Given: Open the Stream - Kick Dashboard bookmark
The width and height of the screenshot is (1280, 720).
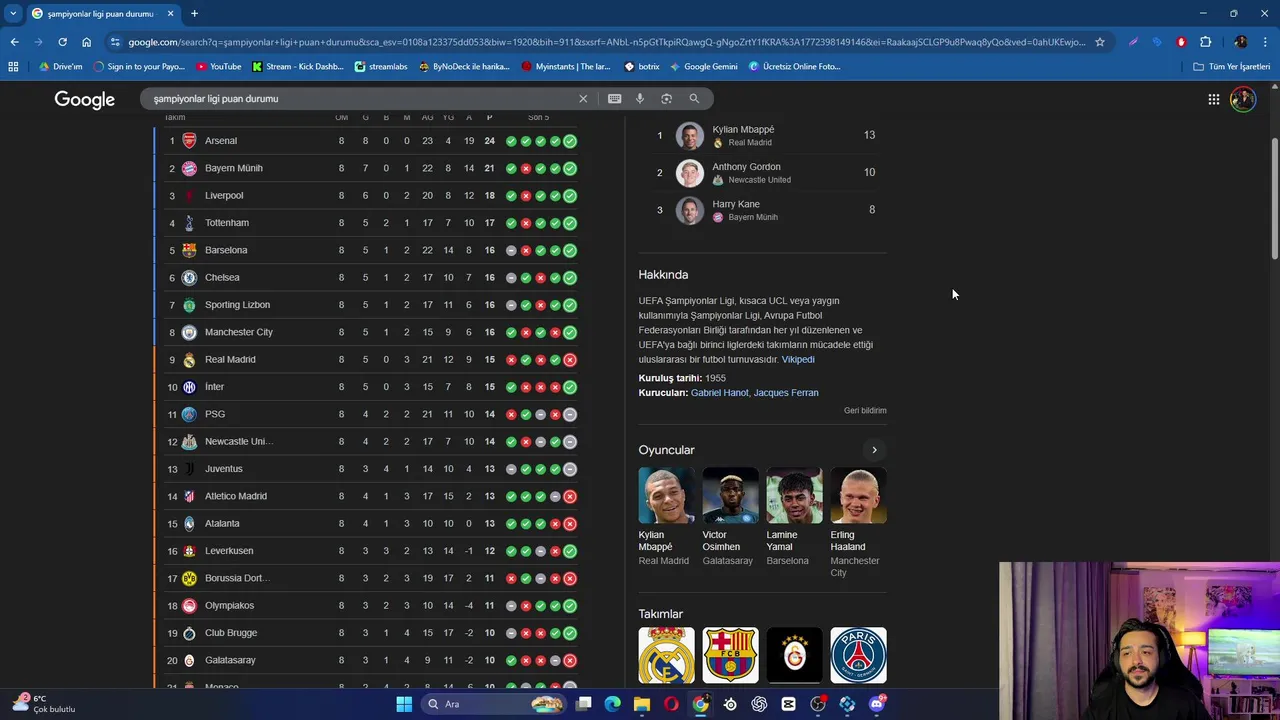Looking at the screenshot, I should (x=298, y=67).
